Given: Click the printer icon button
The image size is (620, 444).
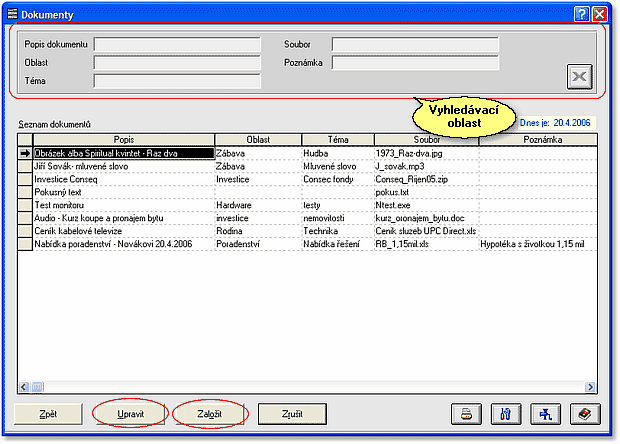Looking at the screenshot, I should pos(466,413).
